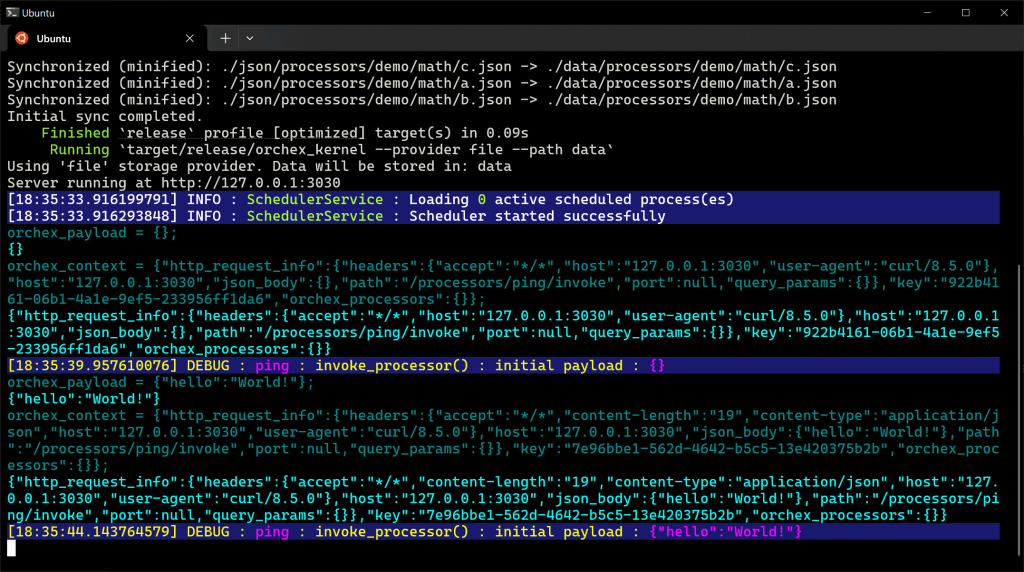
Task: Click the 'Loading 0 active scheduled process(es)' message
Action: (x=570, y=199)
